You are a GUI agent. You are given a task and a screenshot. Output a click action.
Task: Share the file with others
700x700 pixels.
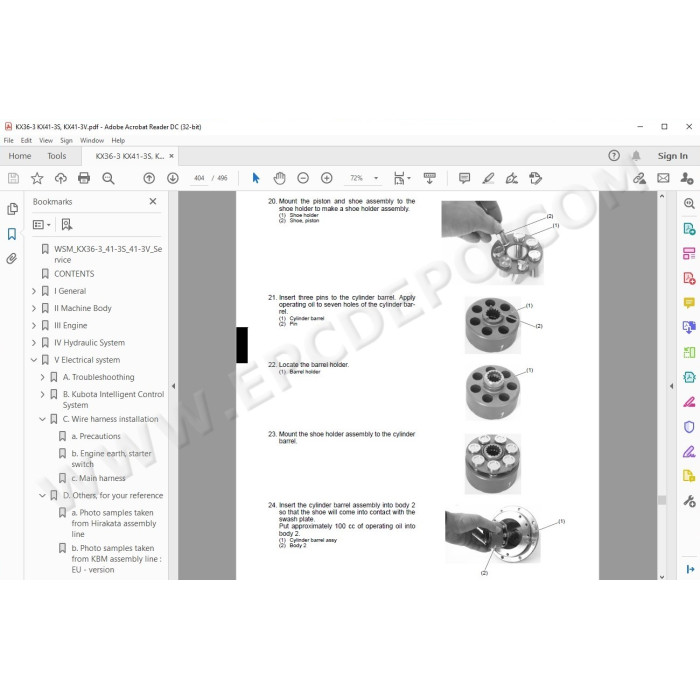687,179
